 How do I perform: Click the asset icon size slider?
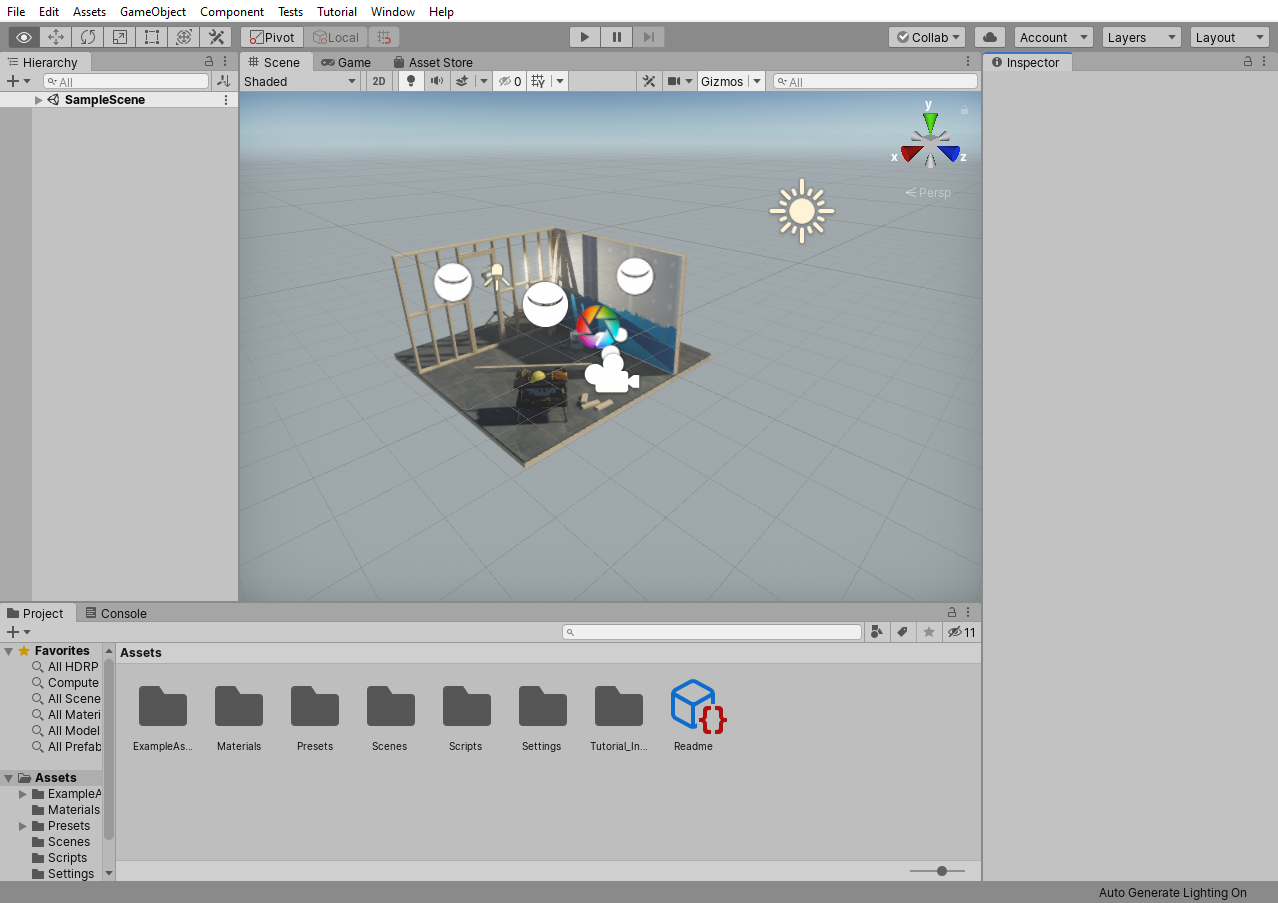pyautogui.click(x=941, y=871)
